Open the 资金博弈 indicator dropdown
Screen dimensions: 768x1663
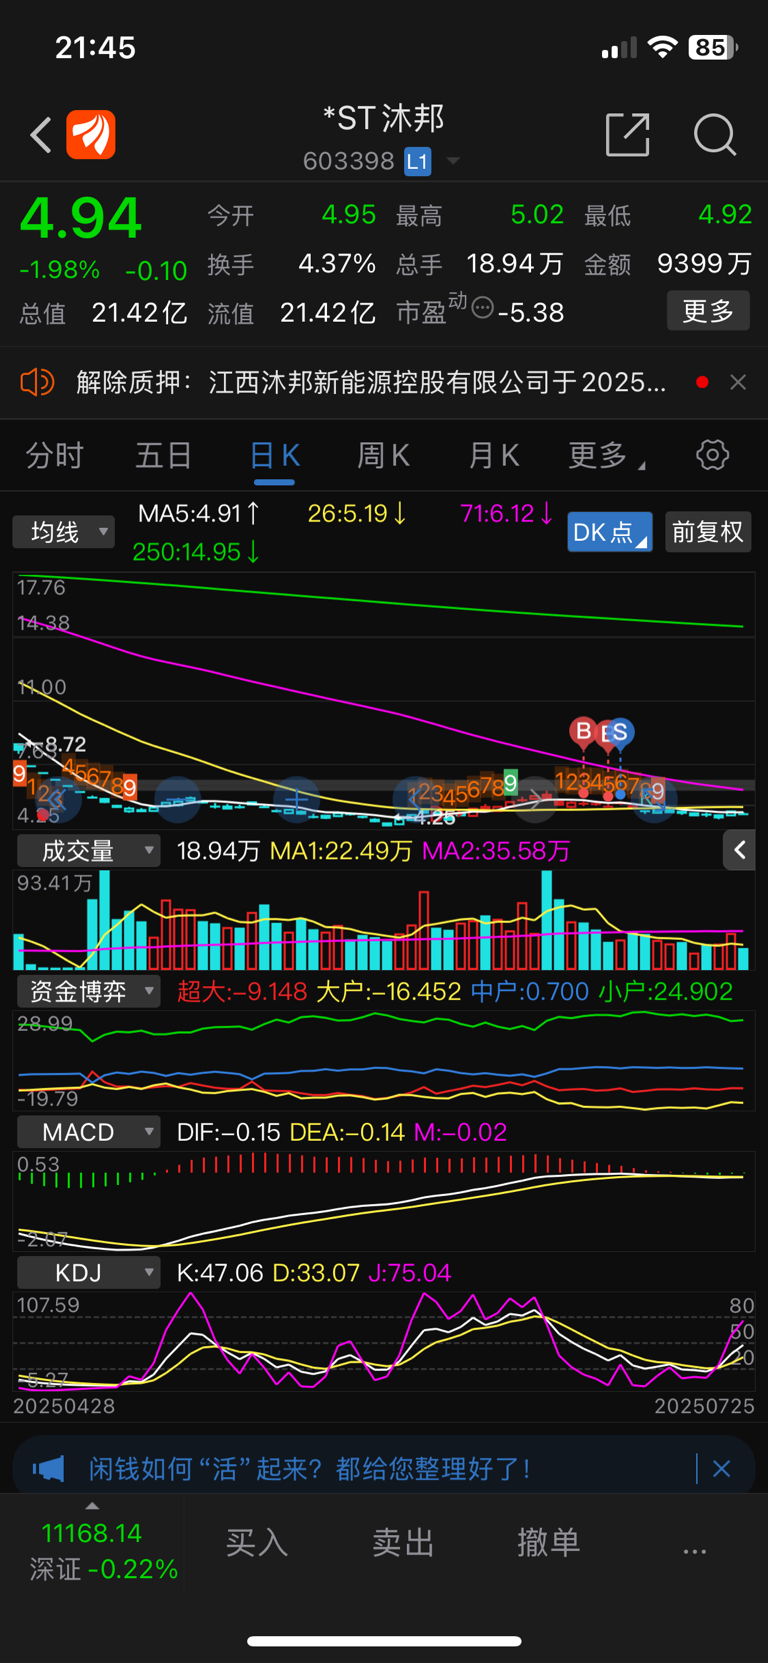click(x=88, y=991)
